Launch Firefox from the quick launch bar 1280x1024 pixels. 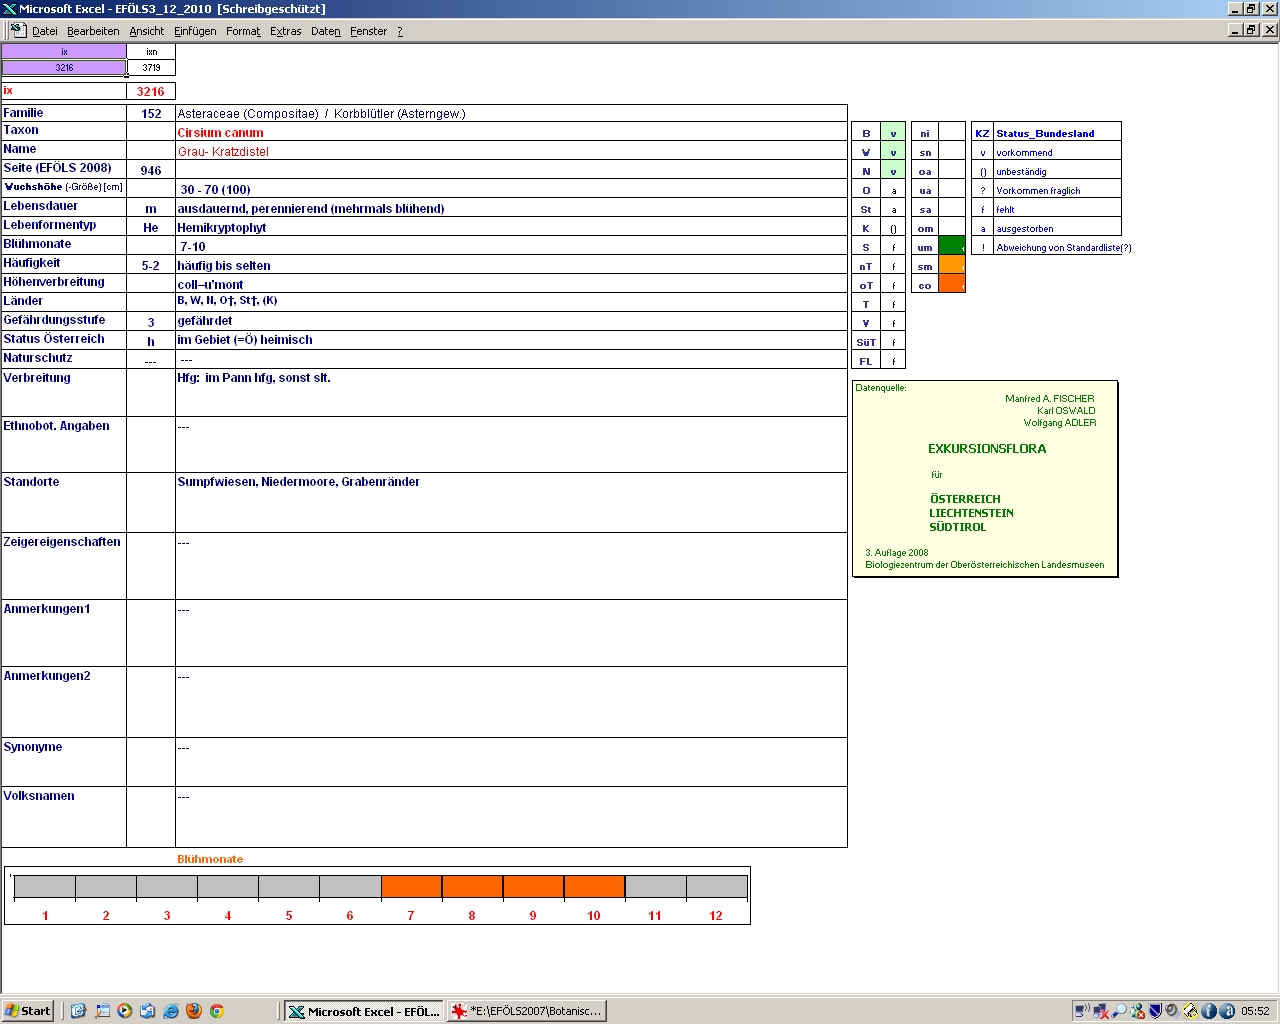click(193, 1011)
